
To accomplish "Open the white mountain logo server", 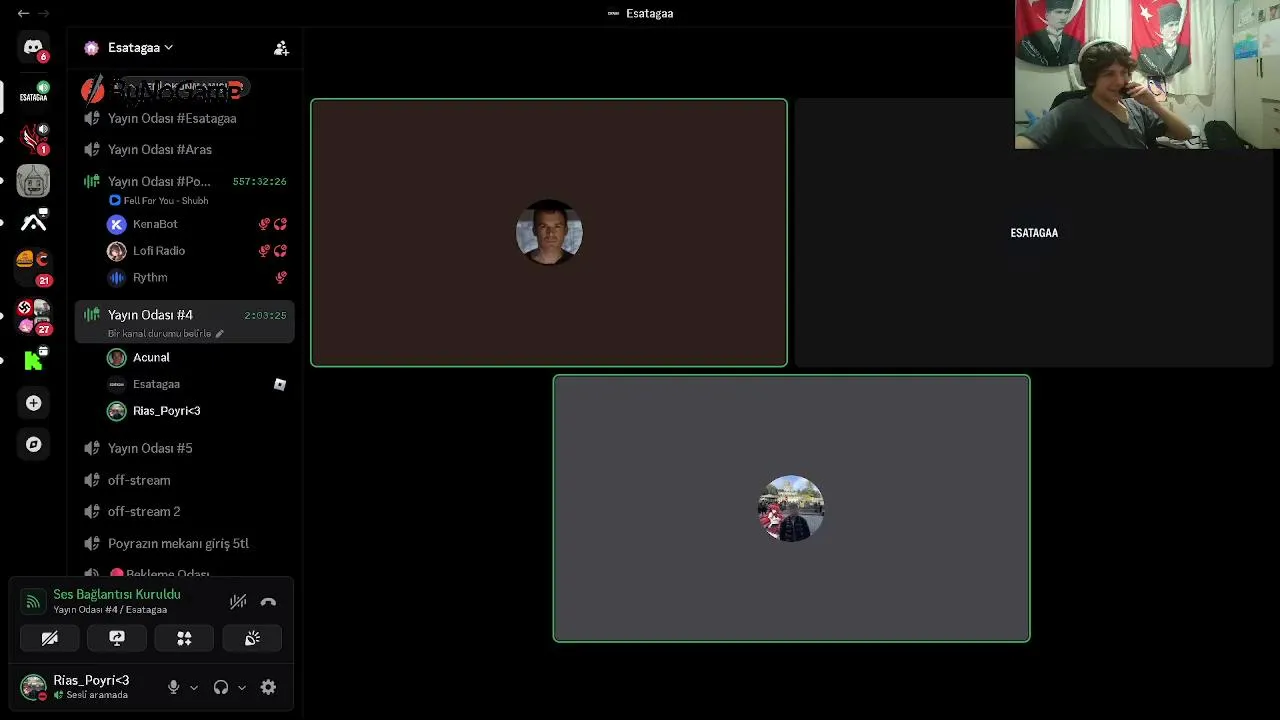I will (x=33, y=223).
